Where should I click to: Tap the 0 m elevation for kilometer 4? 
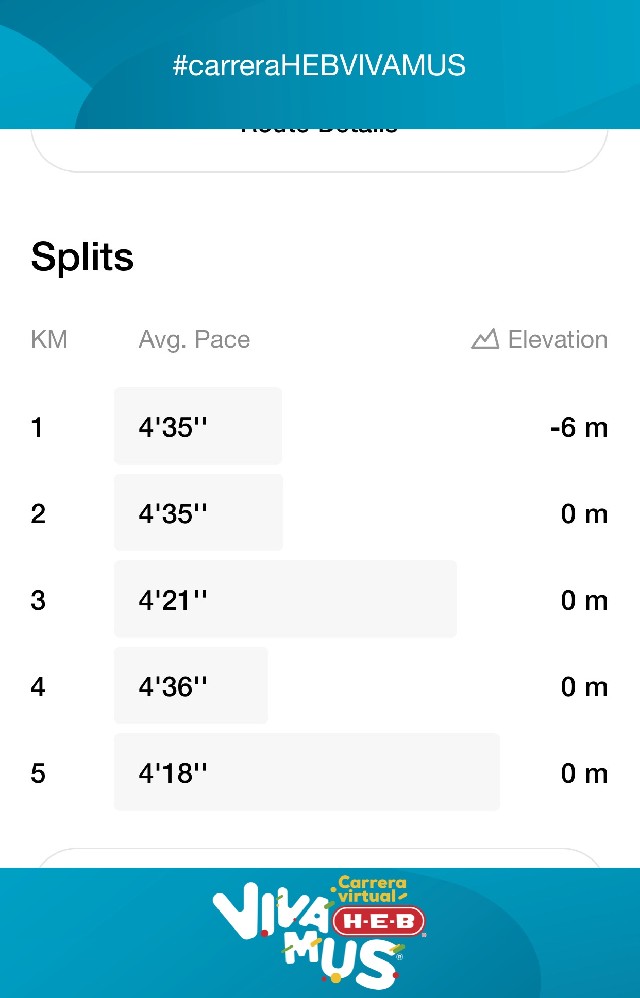584,687
